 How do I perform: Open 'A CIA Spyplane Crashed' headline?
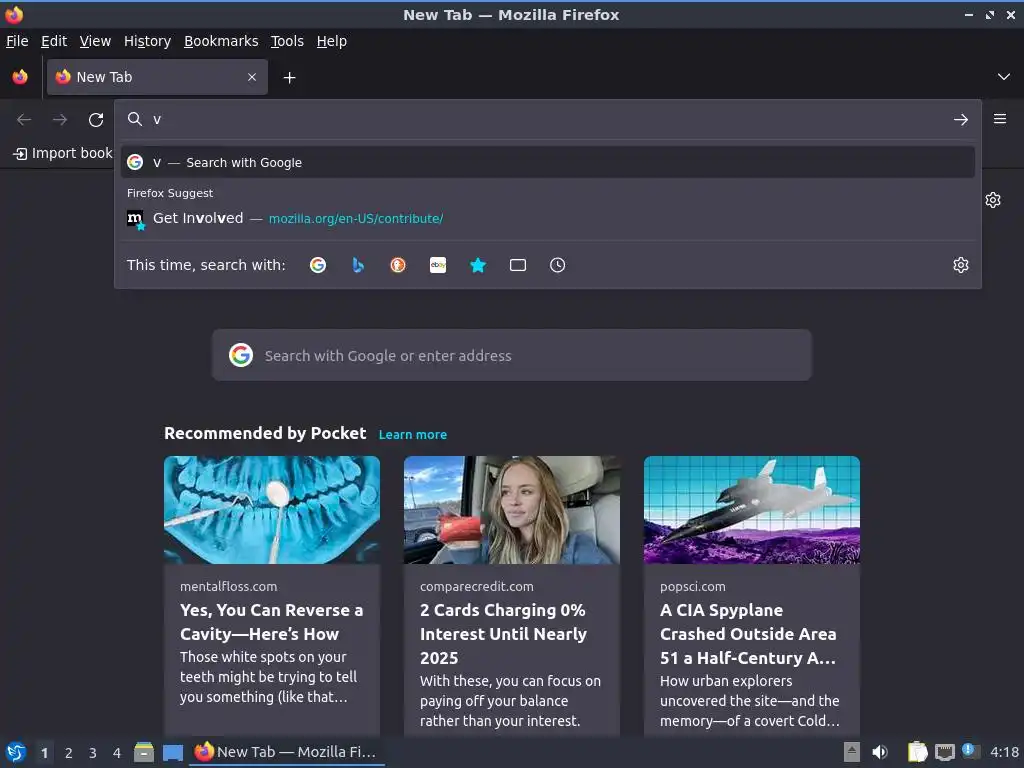pyautogui.click(x=748, y=633)
